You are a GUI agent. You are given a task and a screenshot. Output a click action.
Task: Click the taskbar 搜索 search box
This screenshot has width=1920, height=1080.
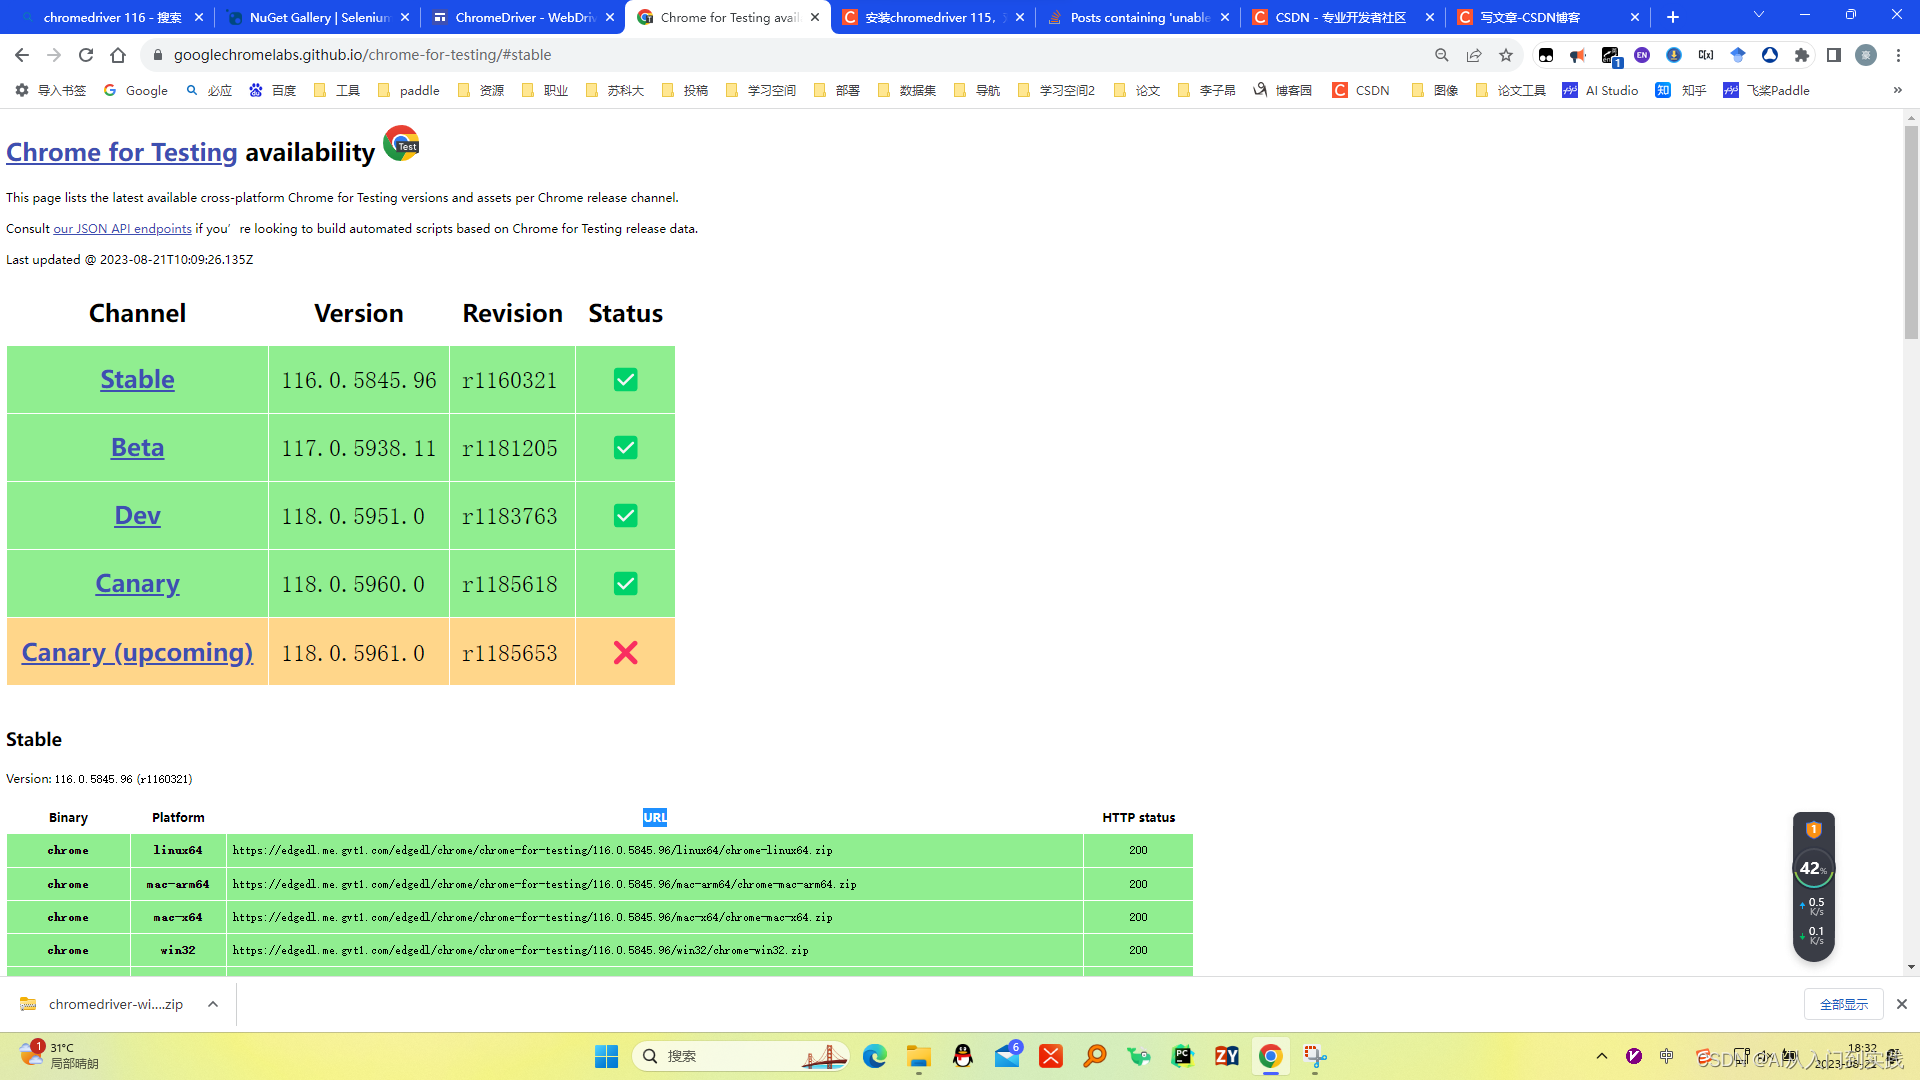[x=741, y=1056]
